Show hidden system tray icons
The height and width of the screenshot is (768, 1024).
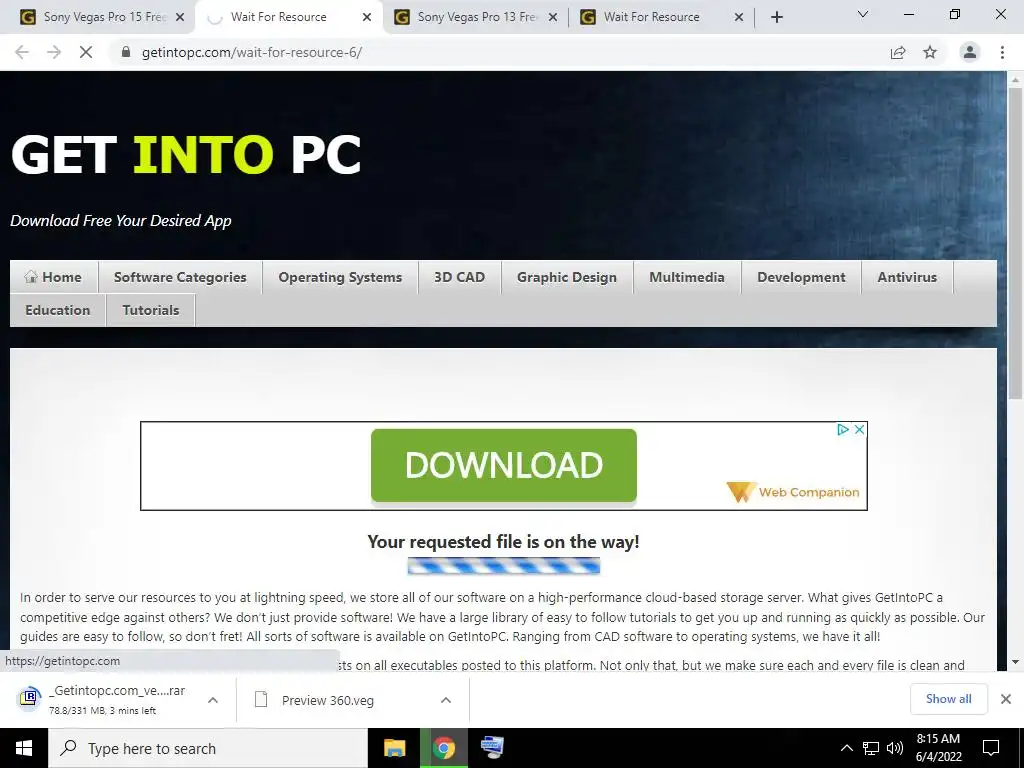(846, 748)
